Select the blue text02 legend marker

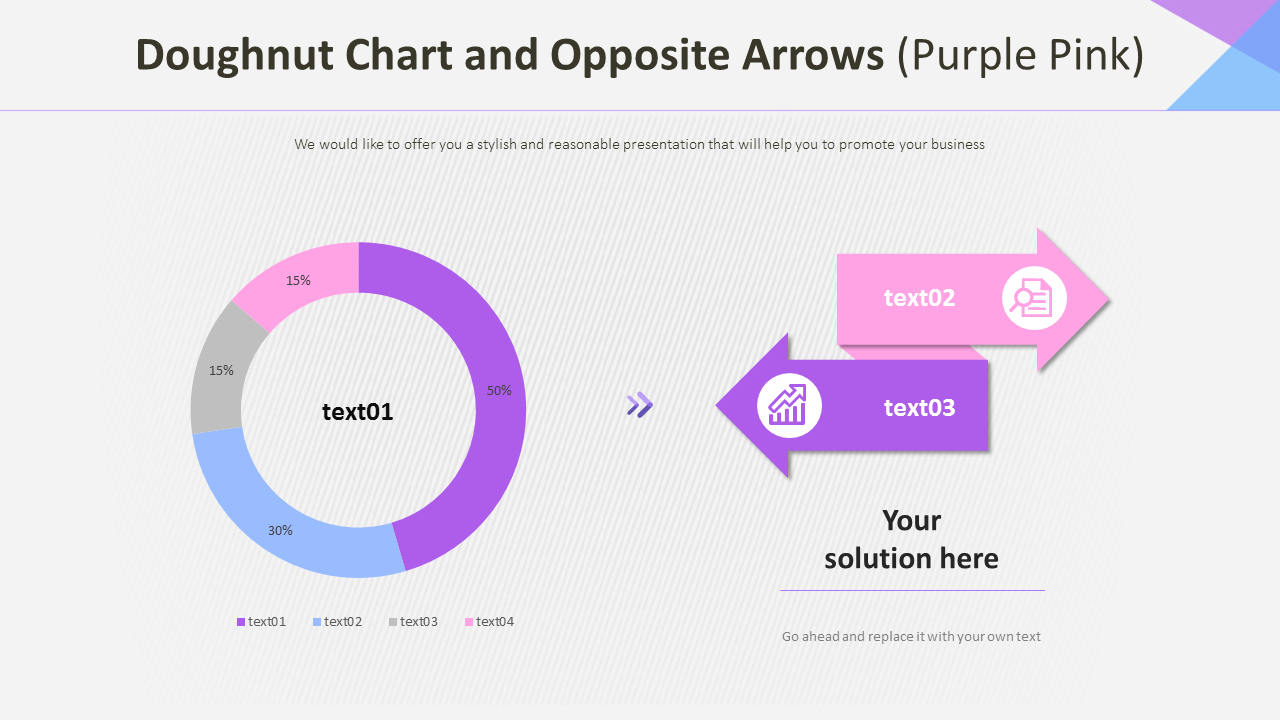coord(317,622)
